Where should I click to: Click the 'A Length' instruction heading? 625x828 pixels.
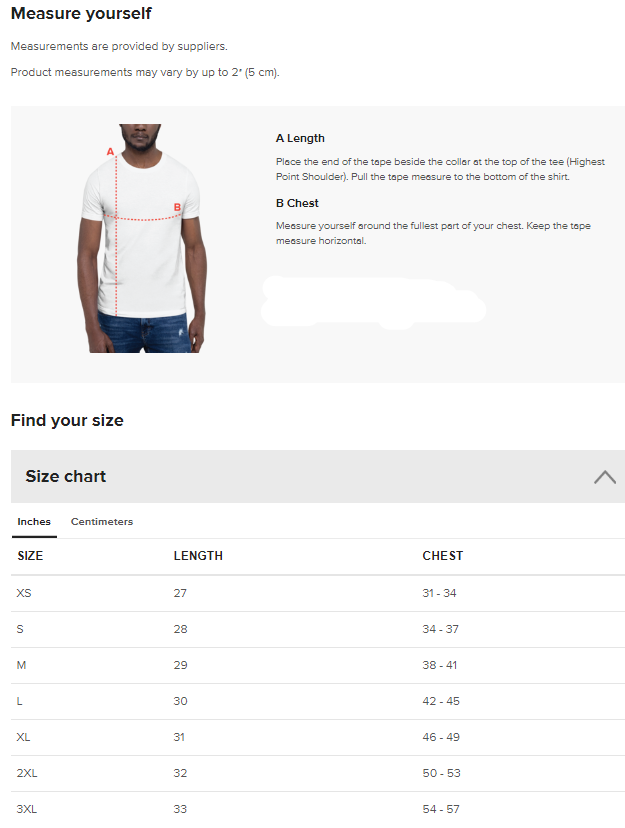pos(300,138)
